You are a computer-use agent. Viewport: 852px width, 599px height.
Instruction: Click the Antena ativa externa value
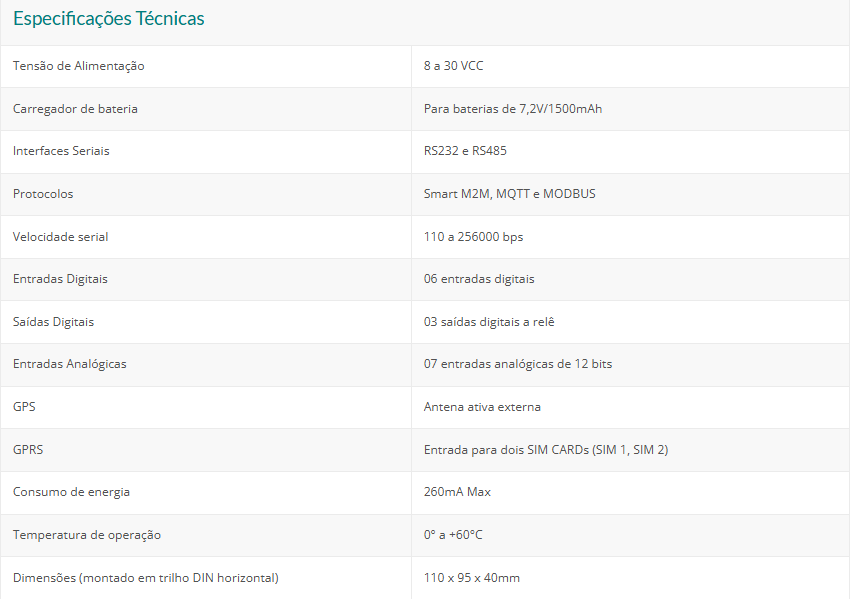tap(482, 407)
